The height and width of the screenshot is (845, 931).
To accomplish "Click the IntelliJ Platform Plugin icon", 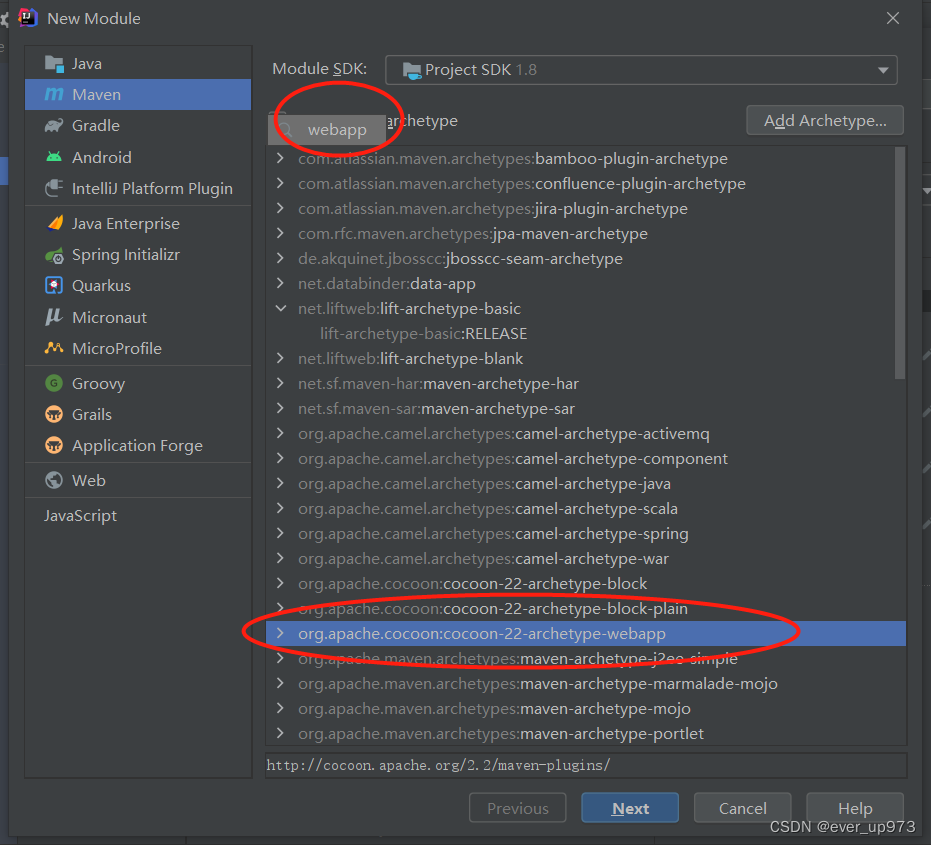I will [x=54, y=188].
